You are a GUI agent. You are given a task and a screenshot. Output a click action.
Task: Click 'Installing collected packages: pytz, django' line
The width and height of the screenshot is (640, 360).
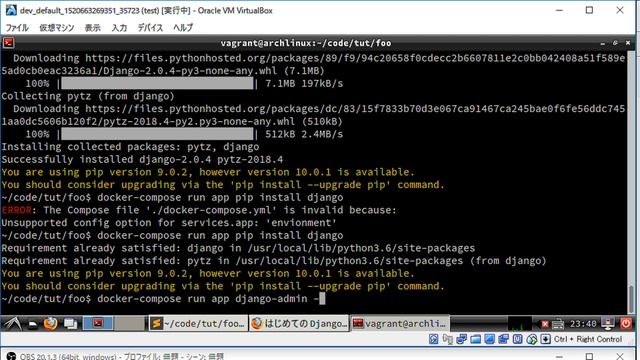(130, 147)
